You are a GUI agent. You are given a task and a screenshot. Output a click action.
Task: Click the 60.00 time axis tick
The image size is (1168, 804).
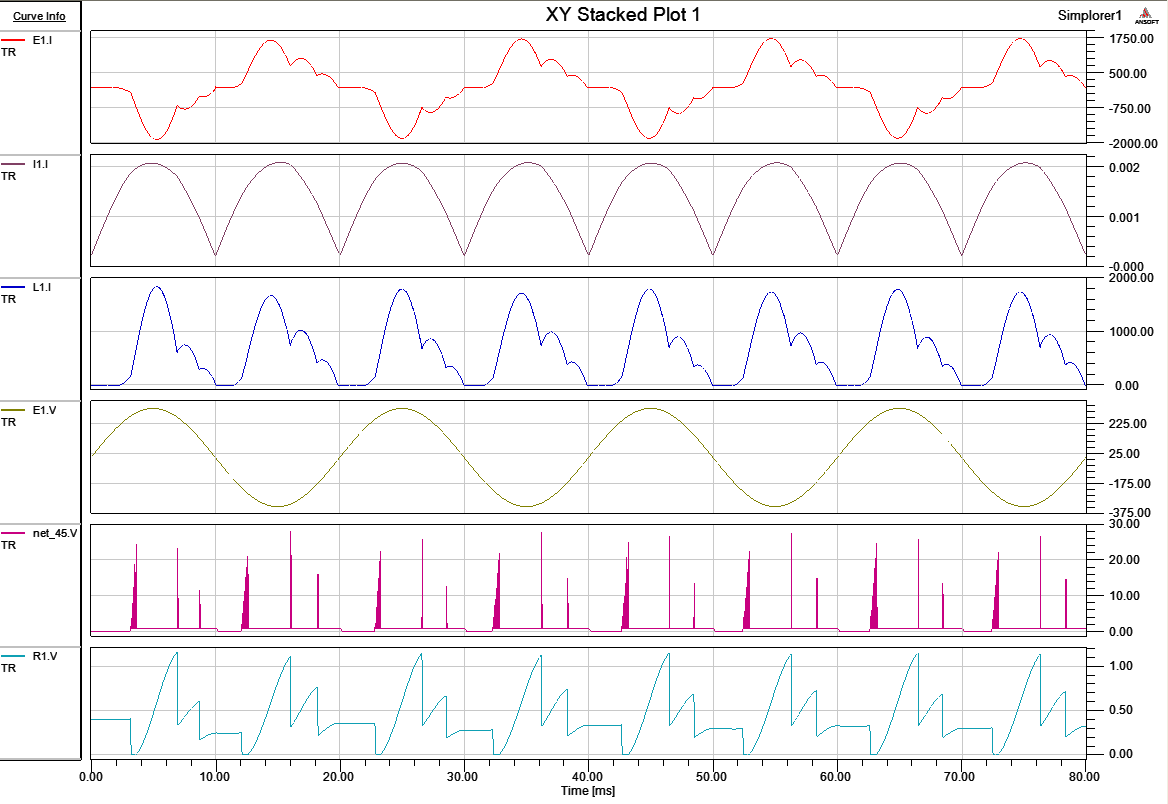coord(835,776)
